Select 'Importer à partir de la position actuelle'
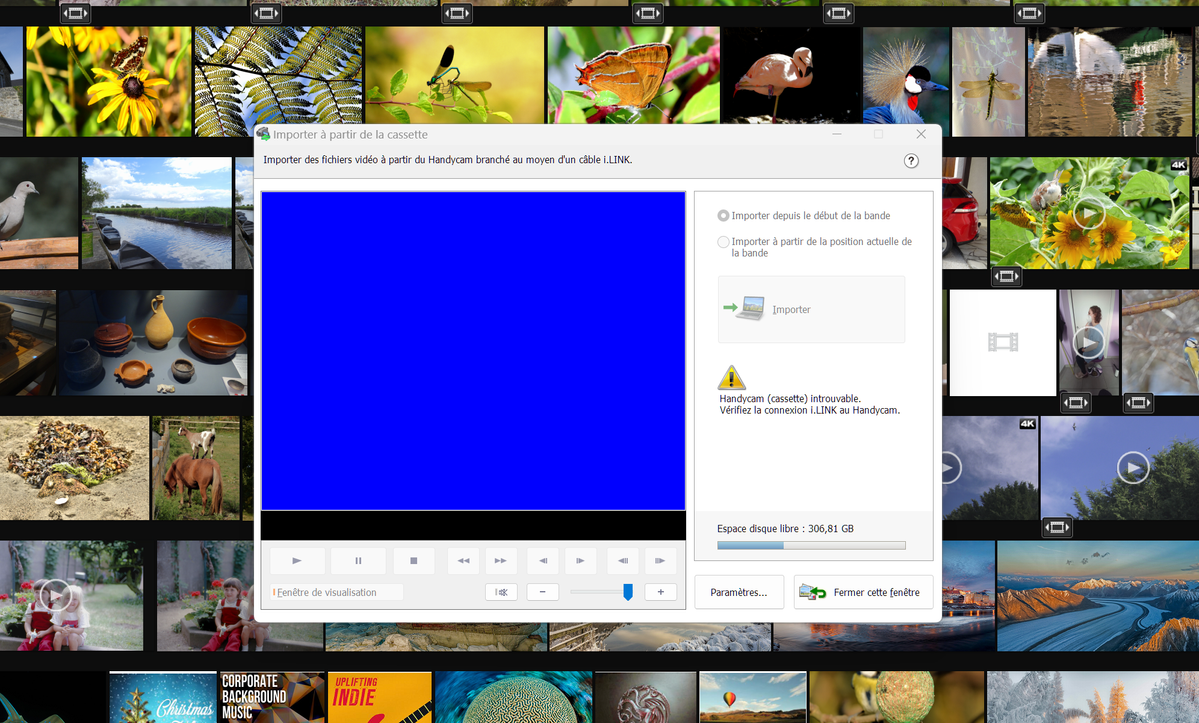The image size is (1199, 723). point(724,242)
